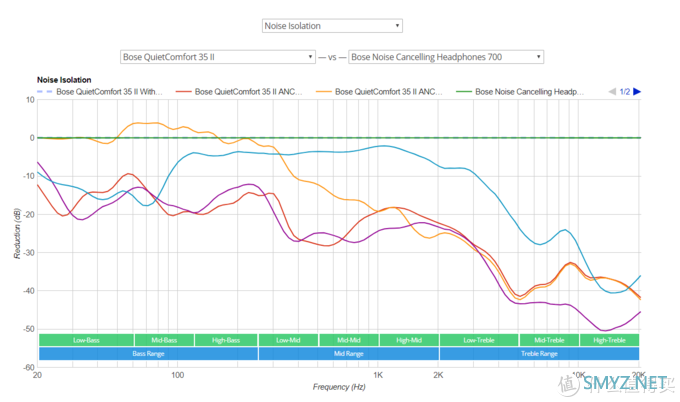The height and width of the screenshot is (402, 680).
Task: Click the Frequency (Hz) axis label
Action: coord(339,386)
